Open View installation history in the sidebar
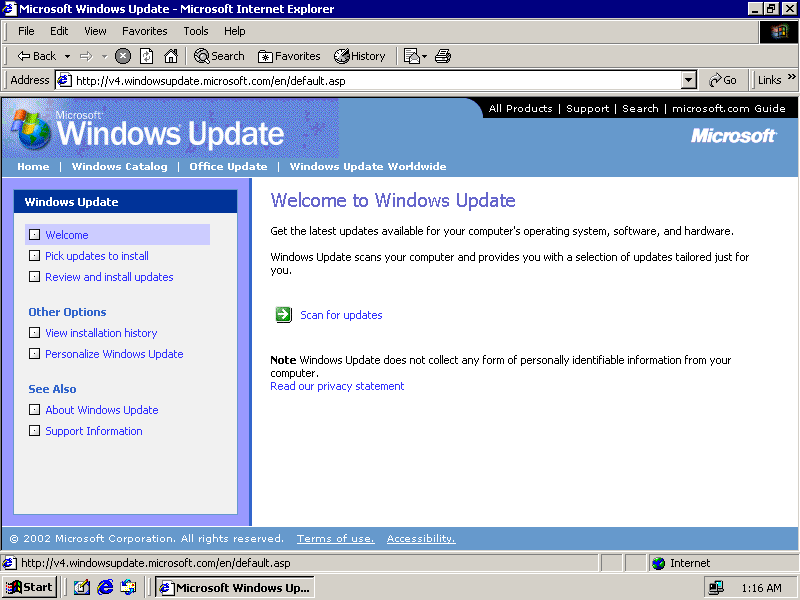Viewport: 800px width, 600px height. click(101, 333)
